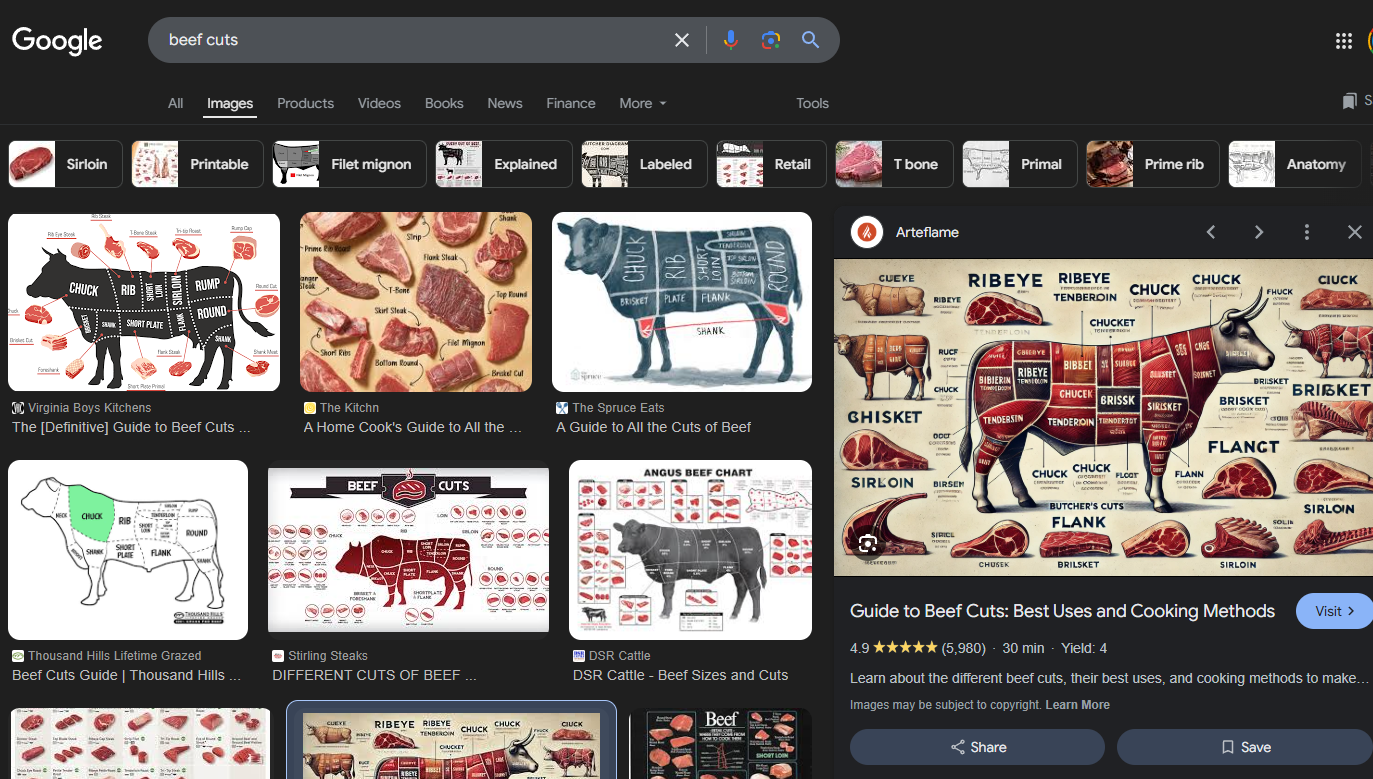
Task: Click The Kitchn source name
Action: pyautogui.click(x=349, y=407)
